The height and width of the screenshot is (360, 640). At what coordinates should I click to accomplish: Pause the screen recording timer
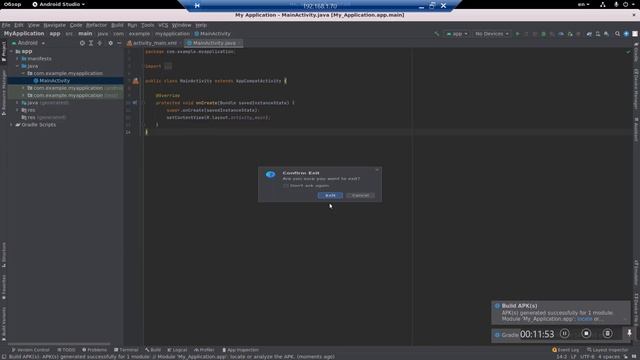(x=564, y=333)
